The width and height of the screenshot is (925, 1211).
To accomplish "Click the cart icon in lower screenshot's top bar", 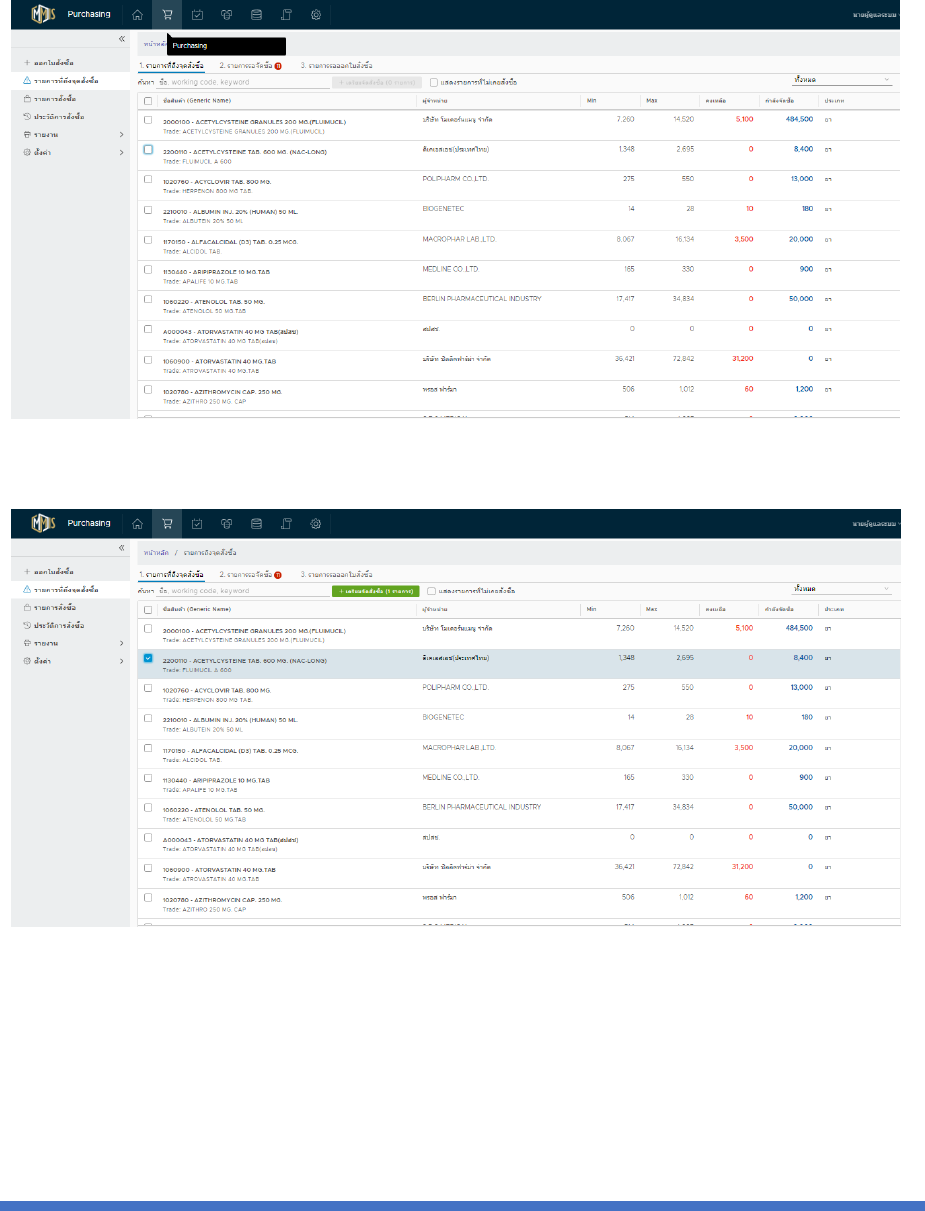I will (167, 523).
